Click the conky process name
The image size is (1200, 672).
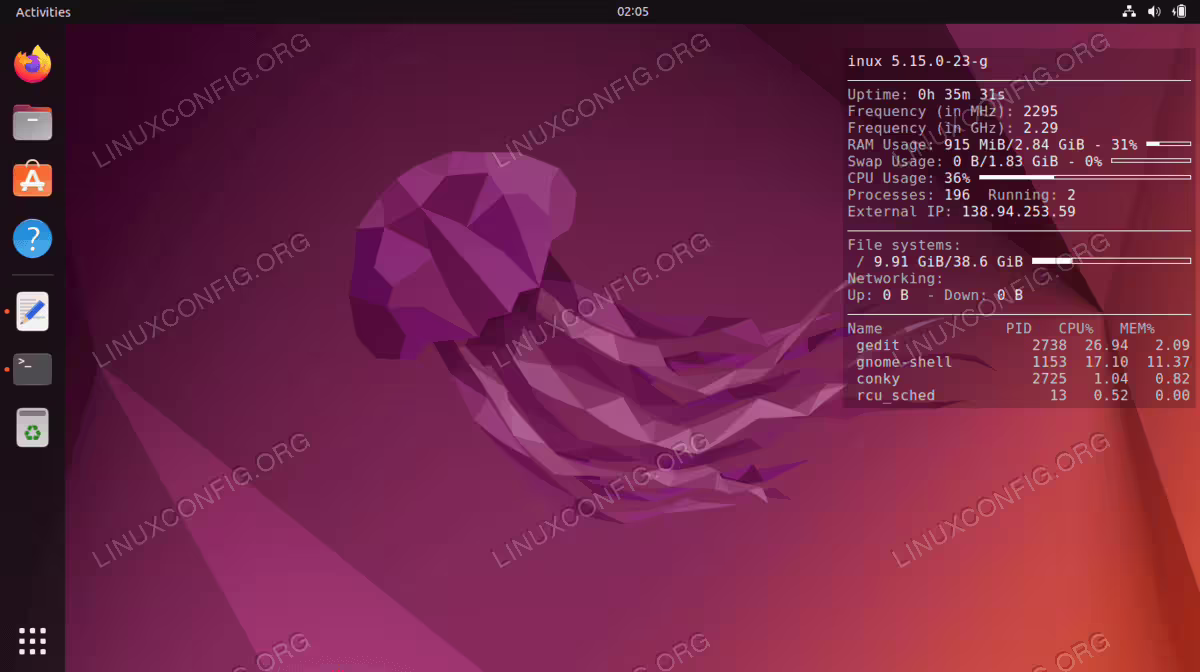point(877,379)
